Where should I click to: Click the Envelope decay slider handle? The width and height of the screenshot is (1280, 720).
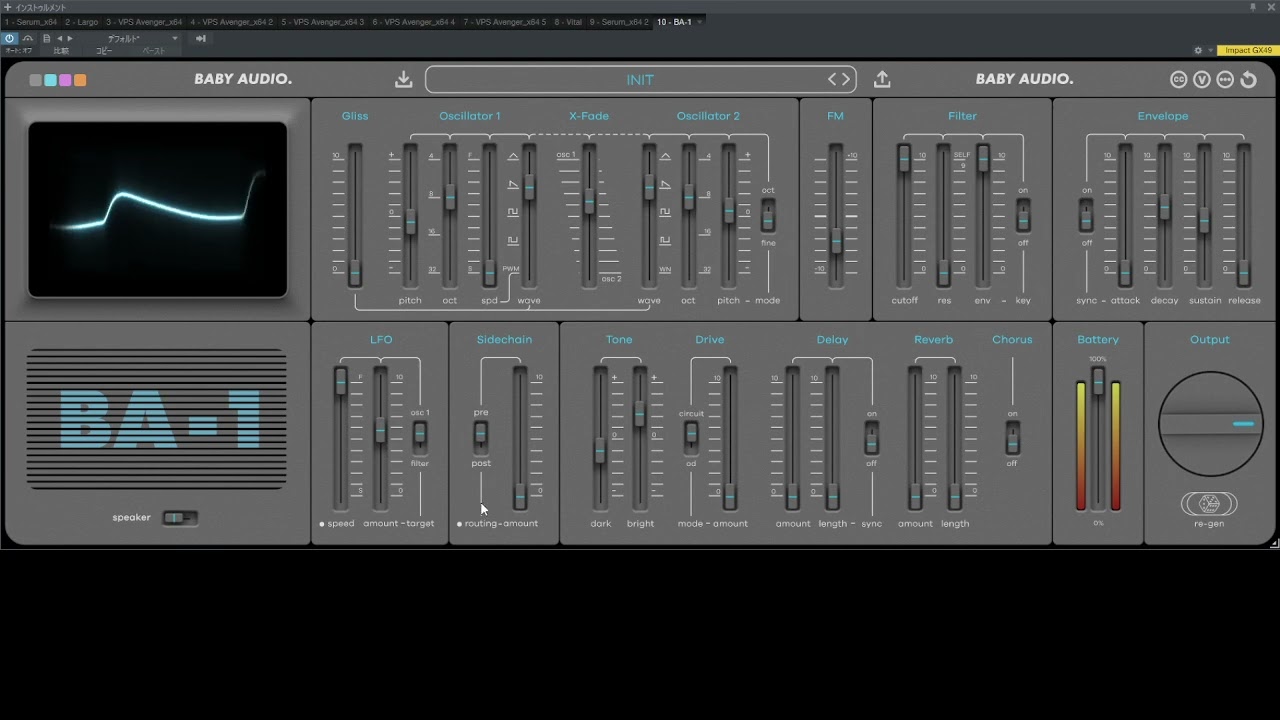point(1164,208)
